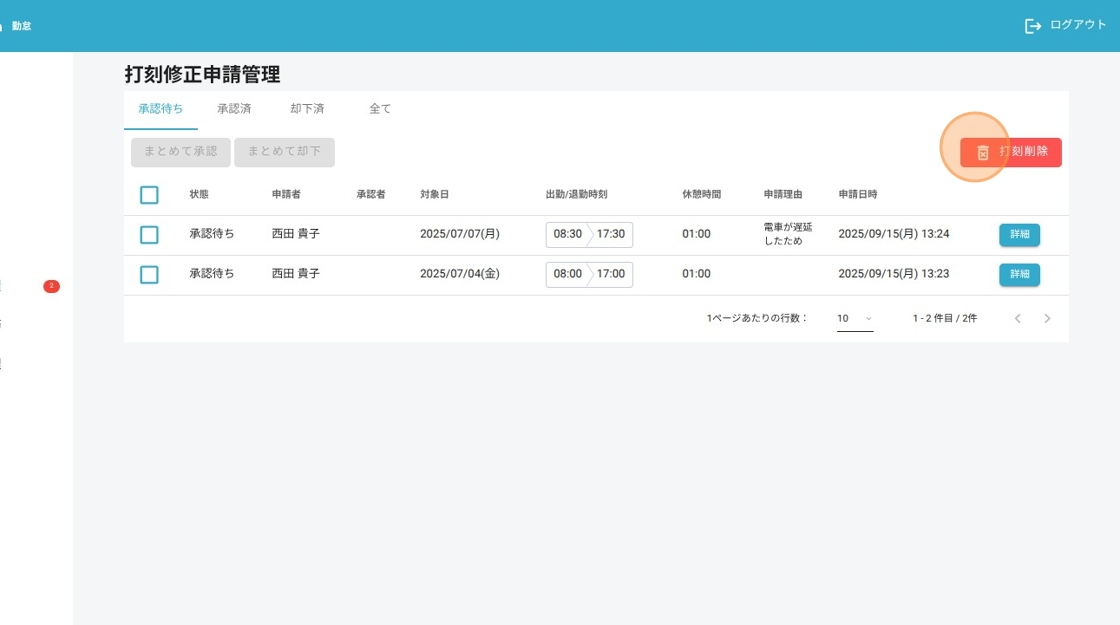
Task: Click 承認待ち status in the 07/04 row
Action: tap(211, 274)
